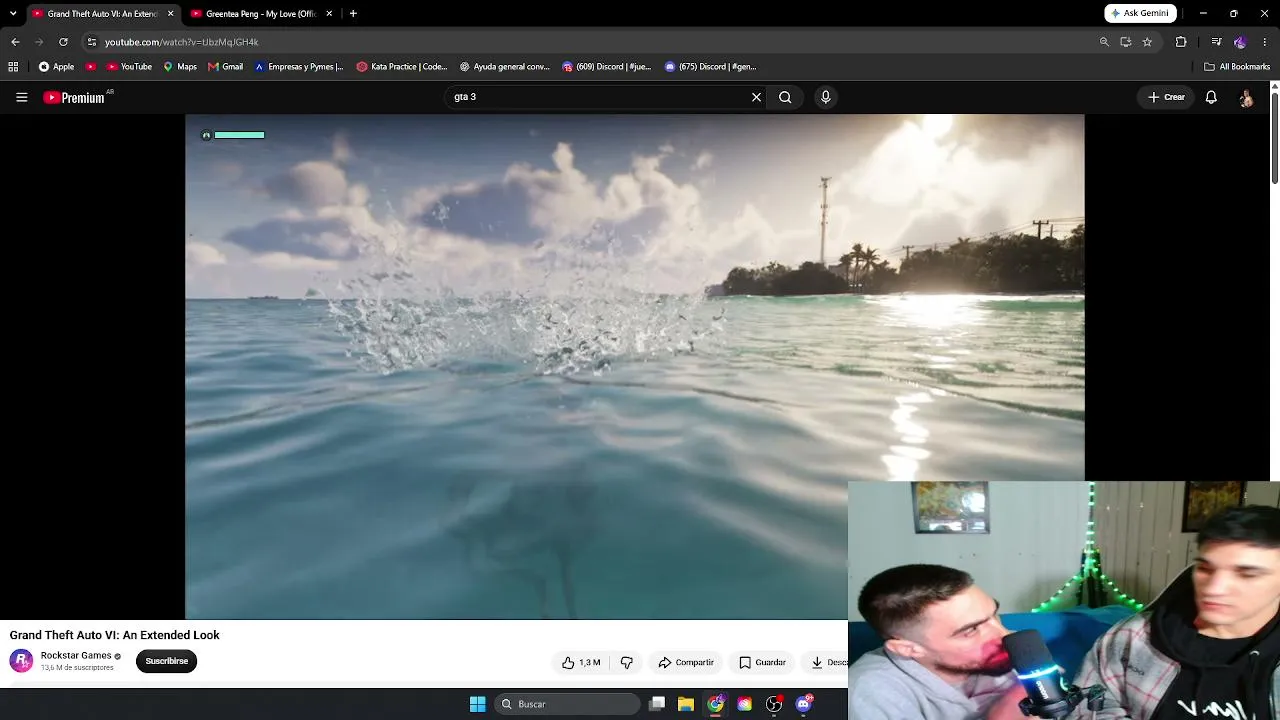Open a new browser tab
Screen dimensions: 1280x720
pos(353,14)
